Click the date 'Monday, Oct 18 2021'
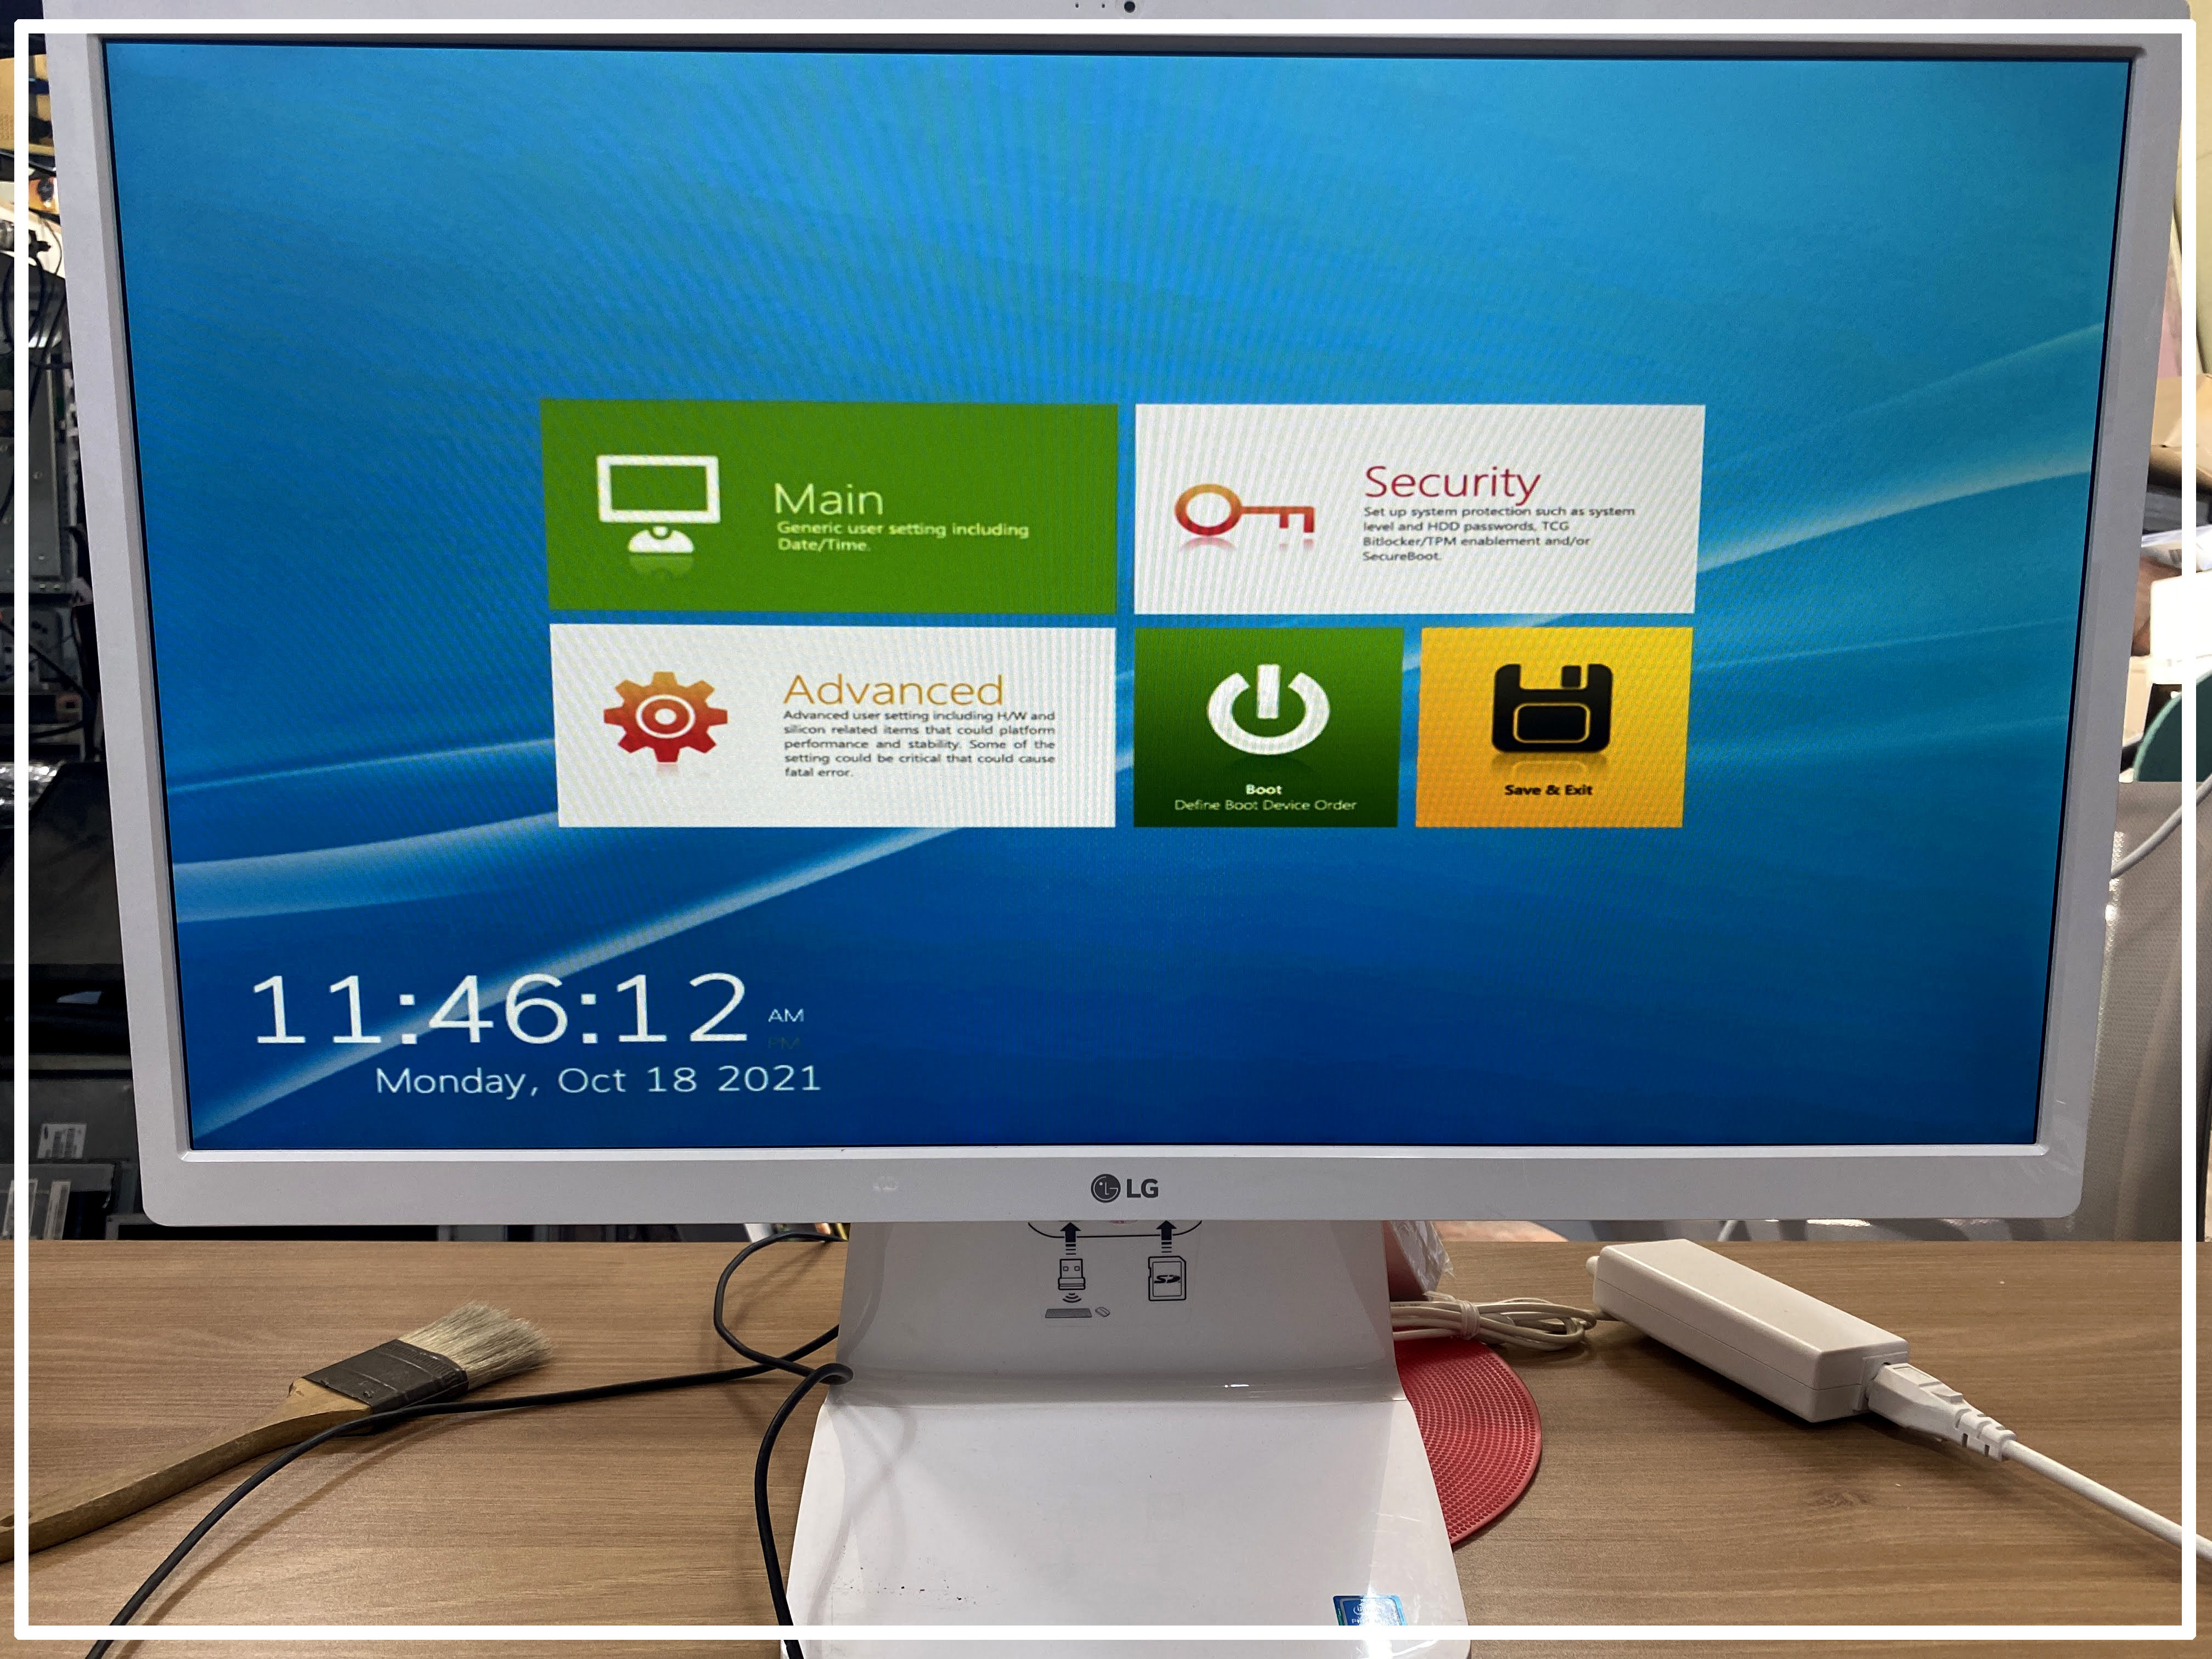This screenshot has width=2212, height=1659. (x=597, y=1080)
